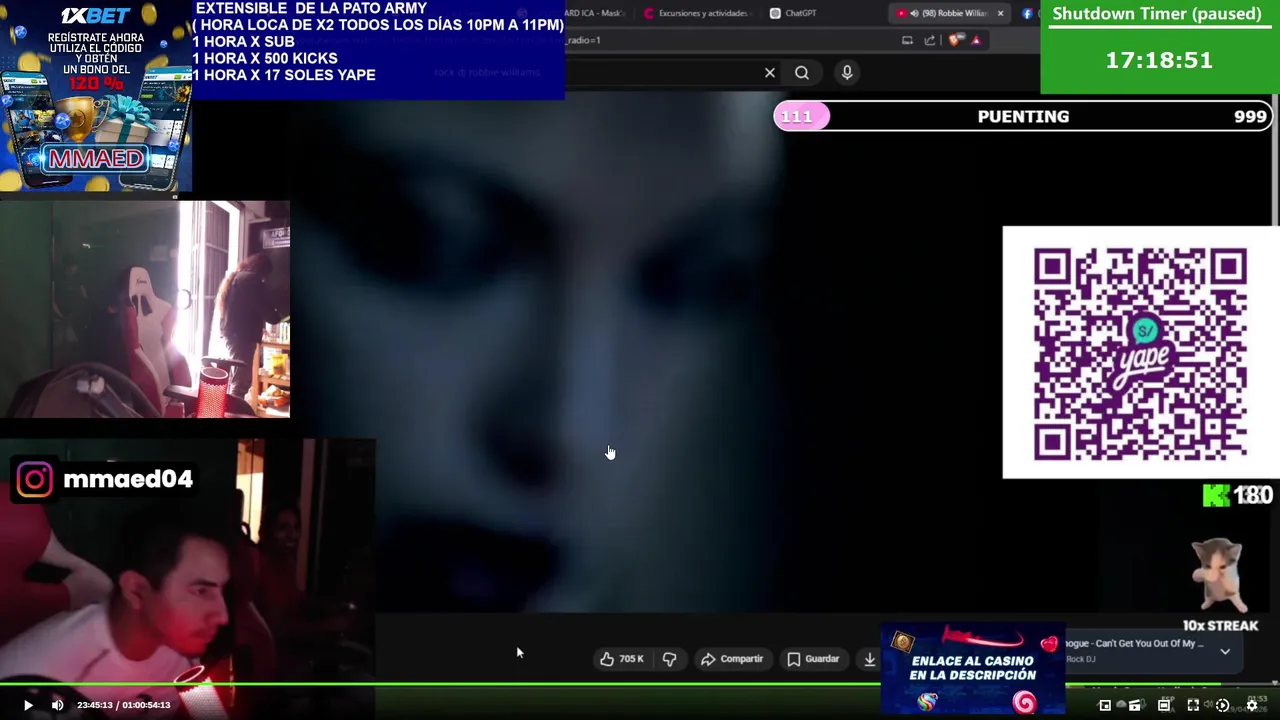Click the PUENTING goal progress bar
The image size is (1280, 720).
(x=1024, y=116)
